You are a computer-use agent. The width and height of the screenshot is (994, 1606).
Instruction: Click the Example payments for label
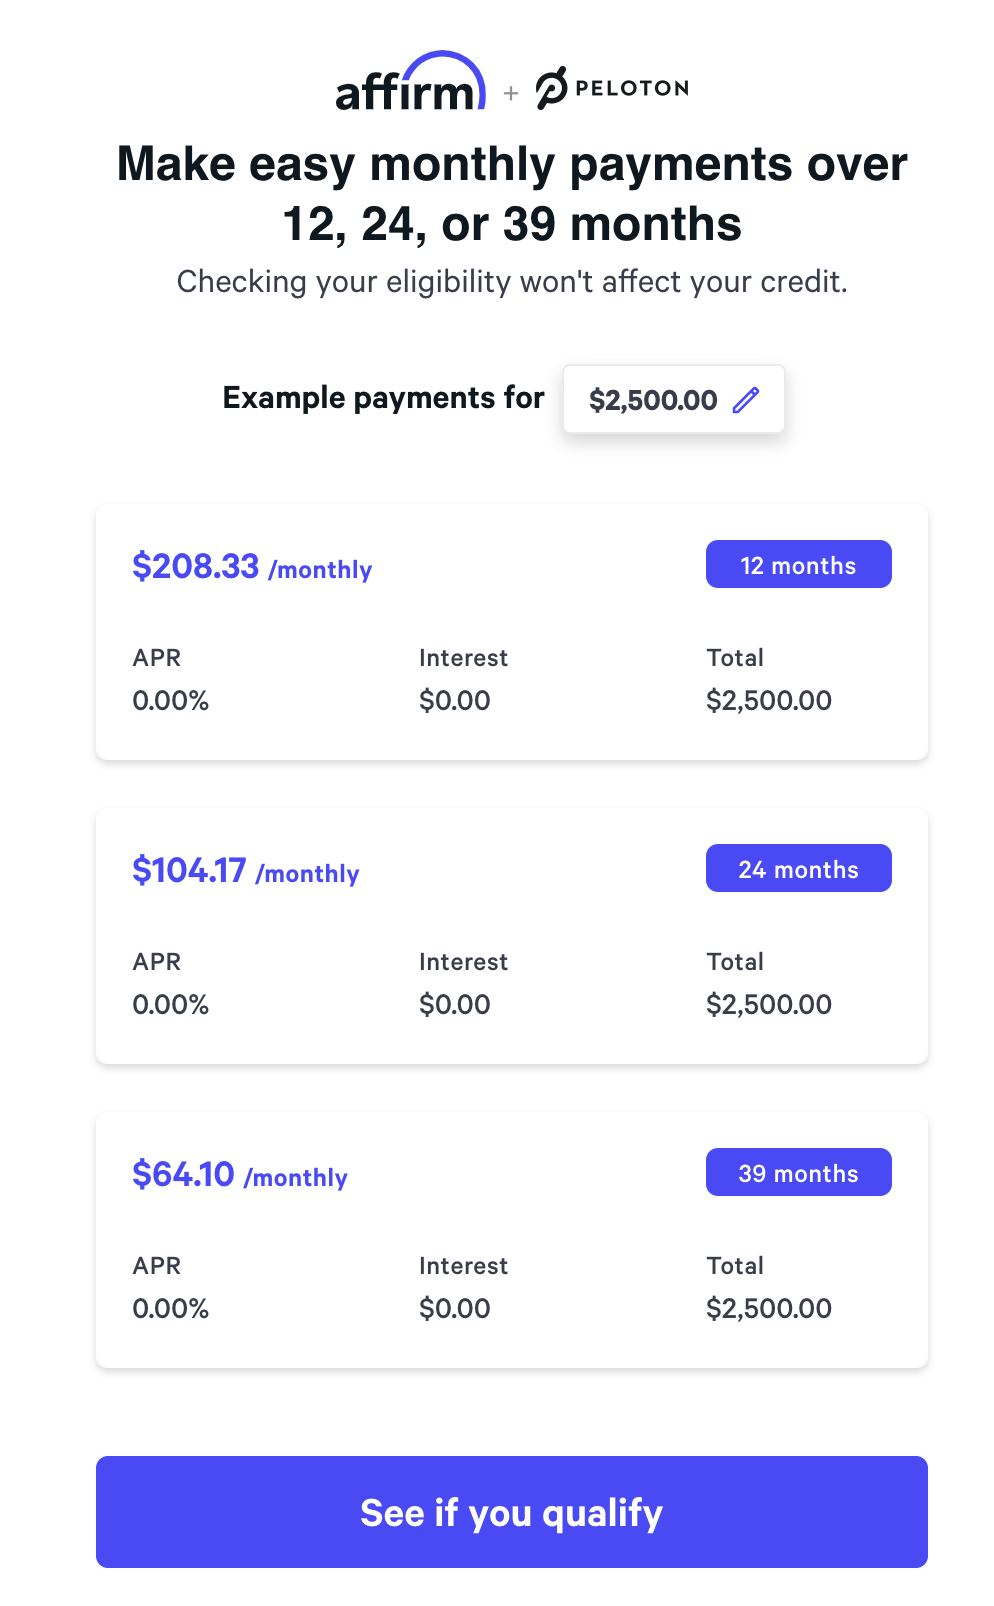click(x=383, y=398)
